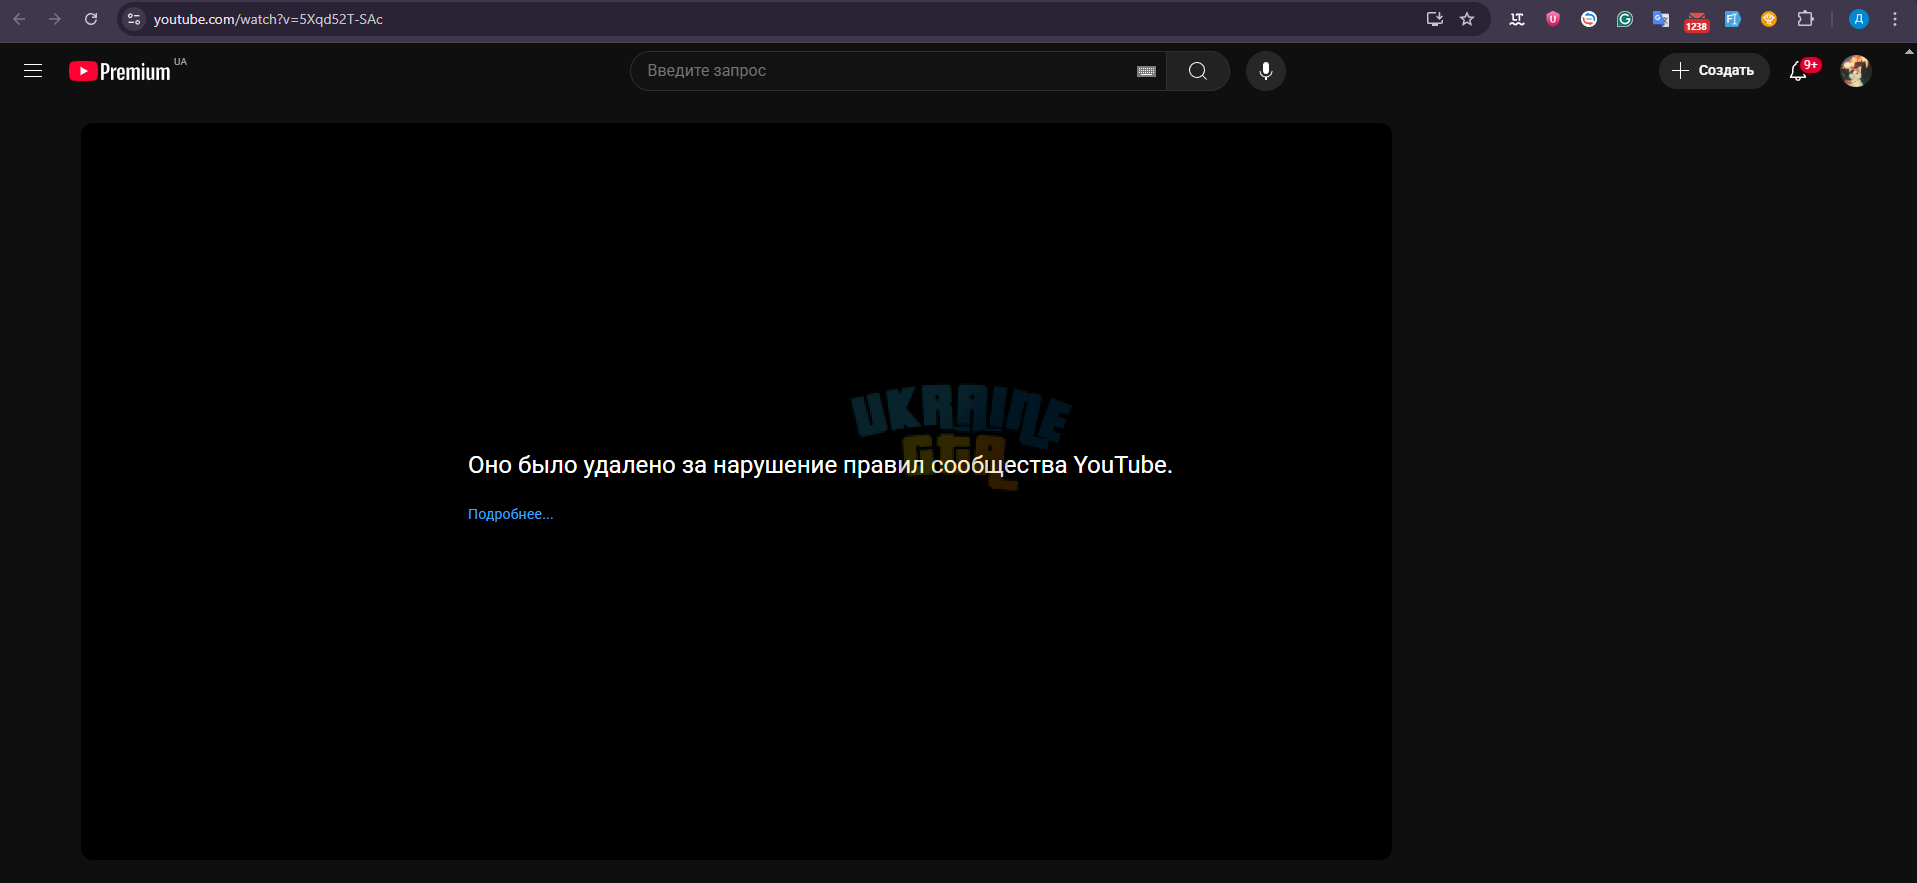Start voice search with microphone

click(x=1265, y=71)
